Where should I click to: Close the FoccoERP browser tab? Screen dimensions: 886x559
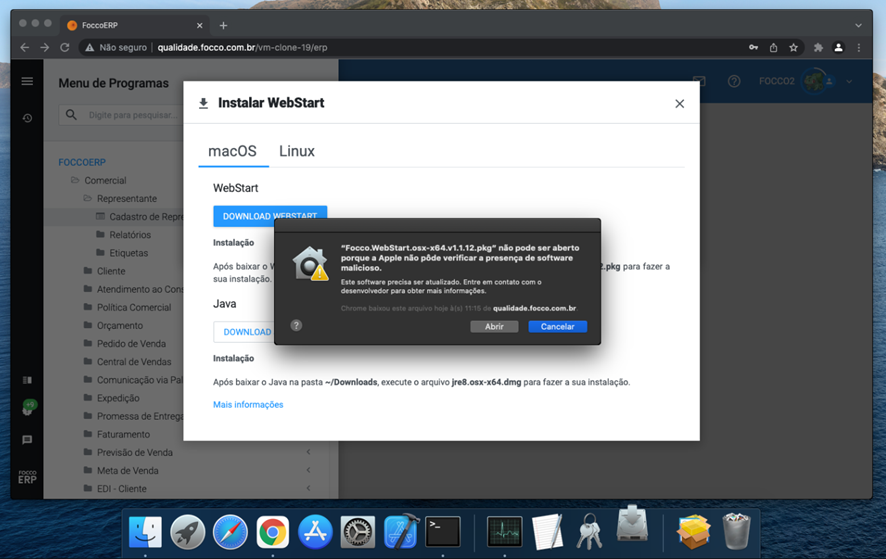coord(199,25)
